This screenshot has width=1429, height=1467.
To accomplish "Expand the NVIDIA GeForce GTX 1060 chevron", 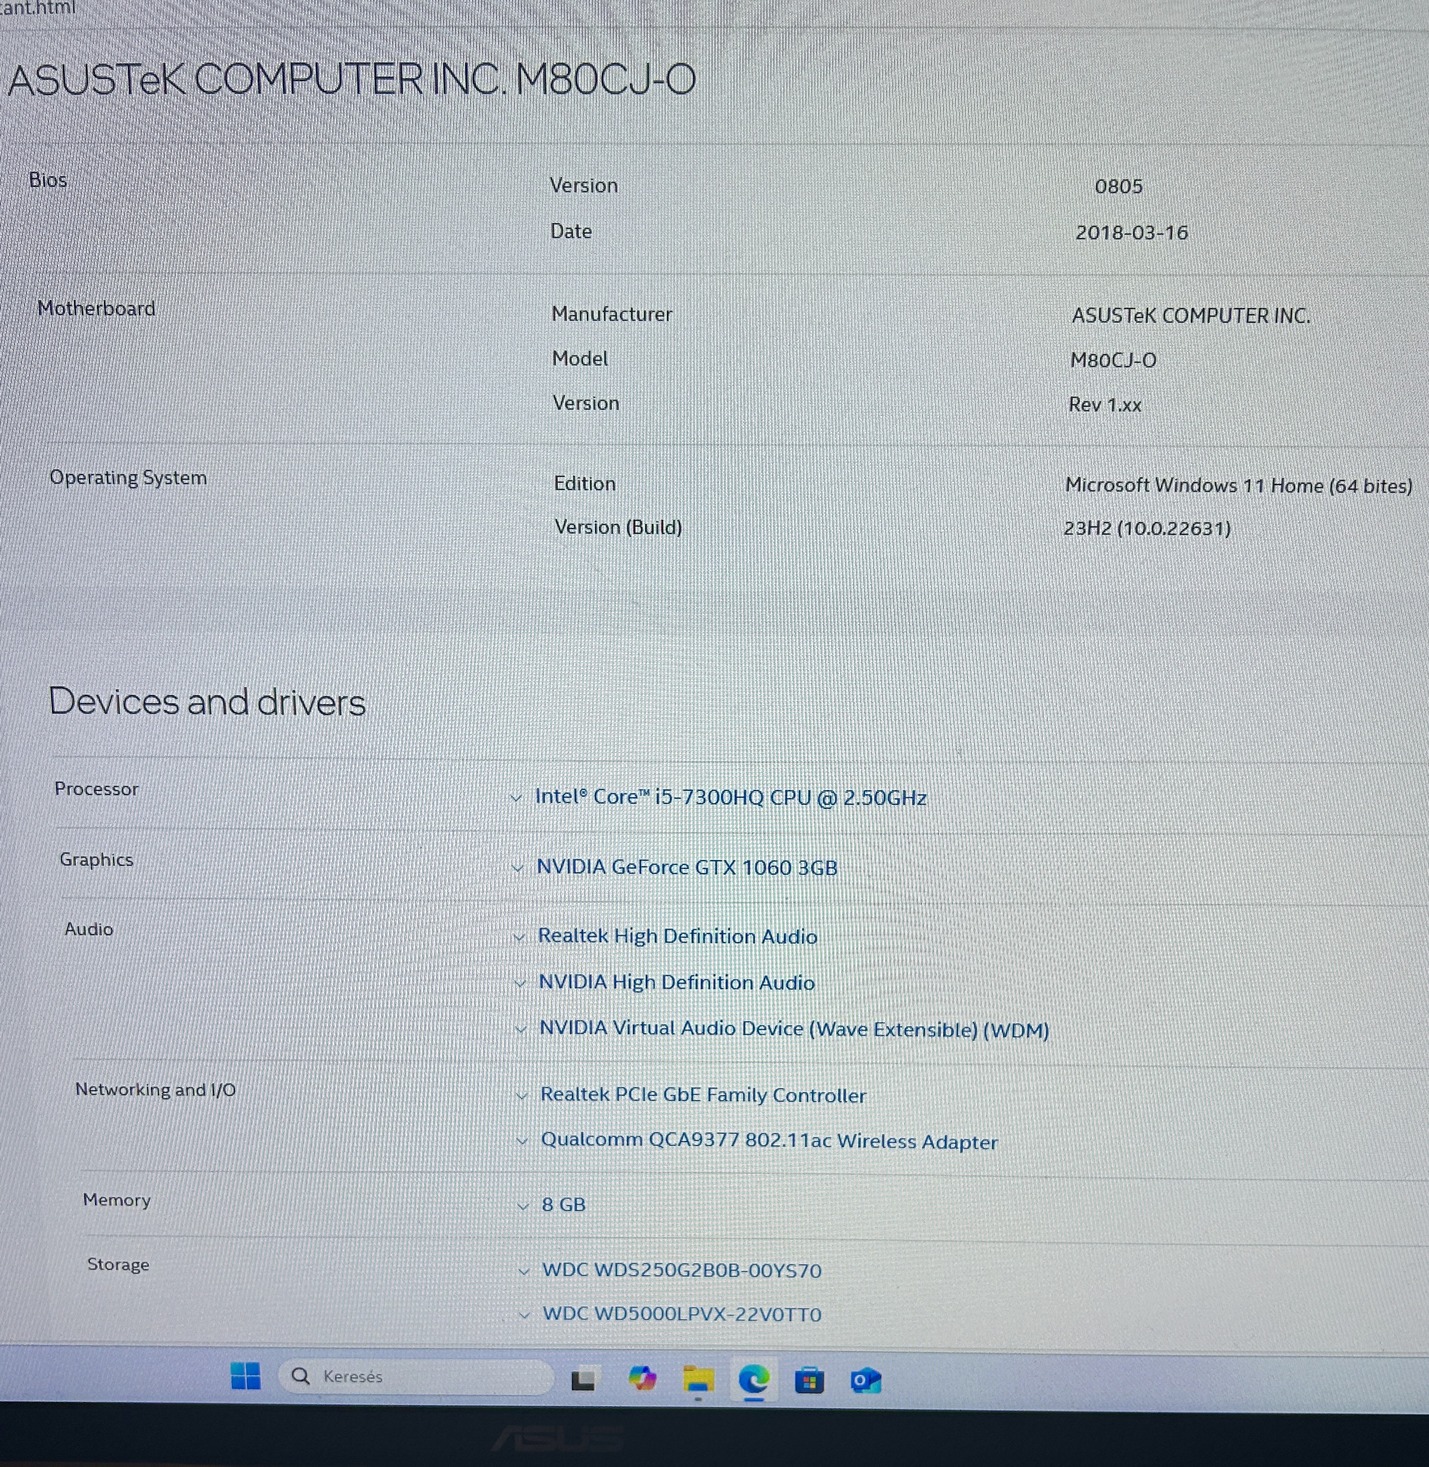I will coord(517,868).
